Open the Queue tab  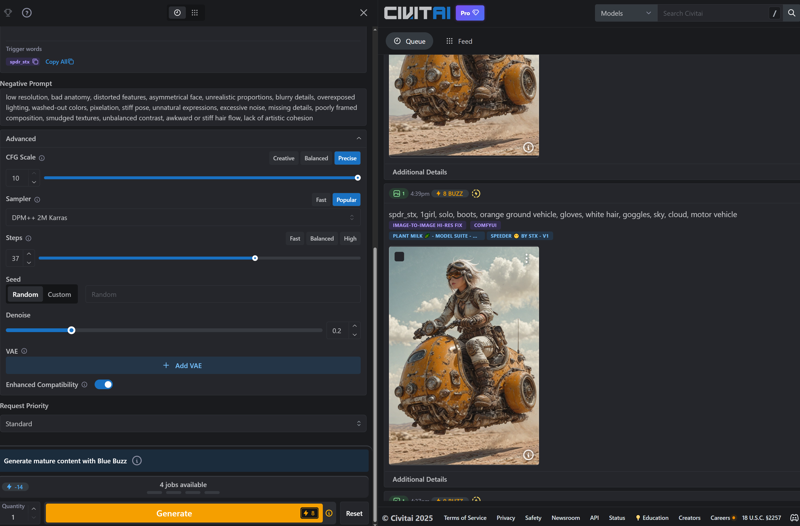pos(410,41)
